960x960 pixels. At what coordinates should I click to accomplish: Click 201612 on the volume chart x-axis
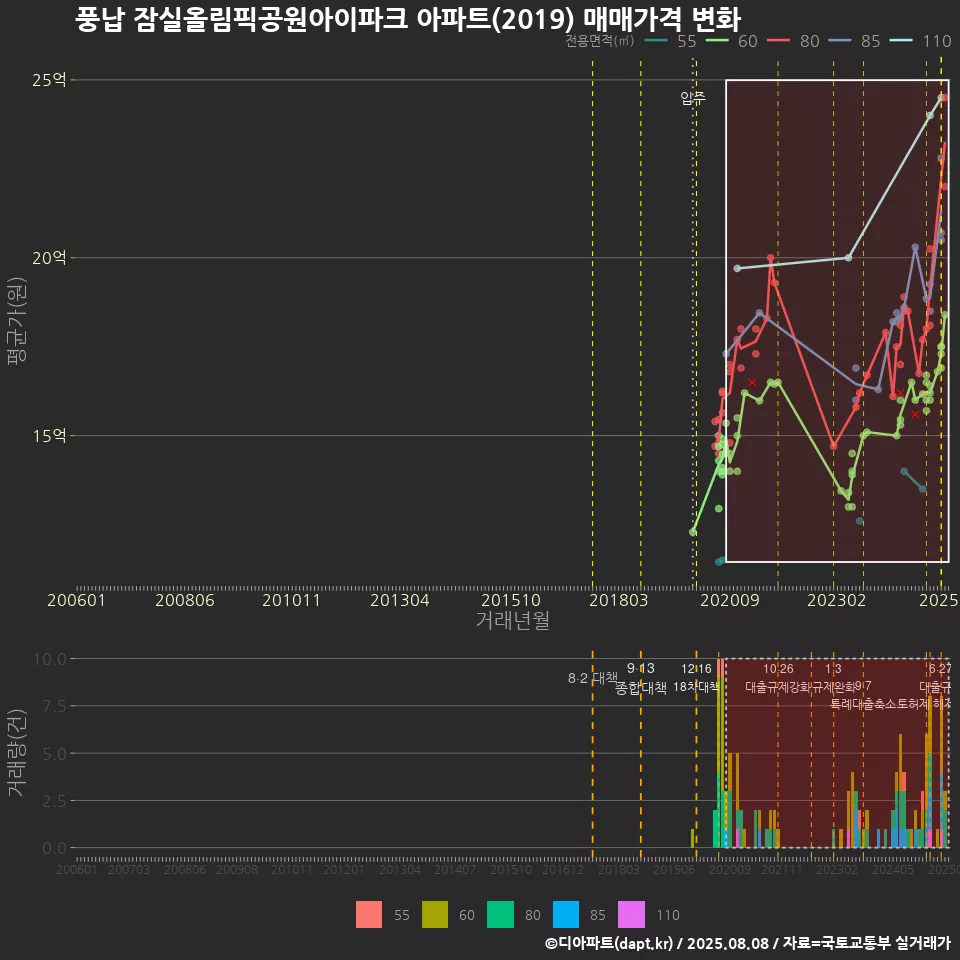point(563,869)
